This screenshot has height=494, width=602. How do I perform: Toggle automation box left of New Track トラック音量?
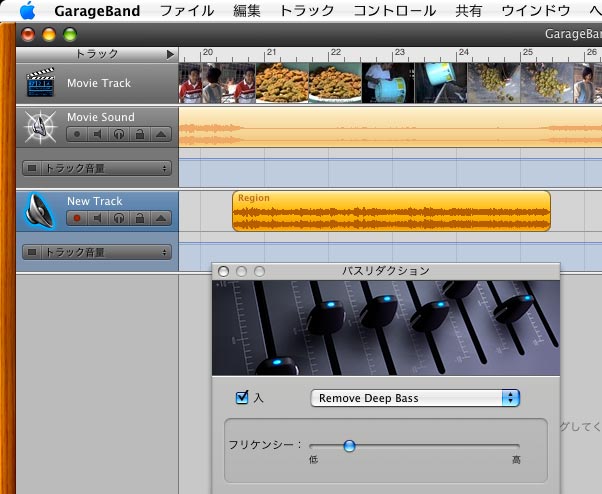32,252
